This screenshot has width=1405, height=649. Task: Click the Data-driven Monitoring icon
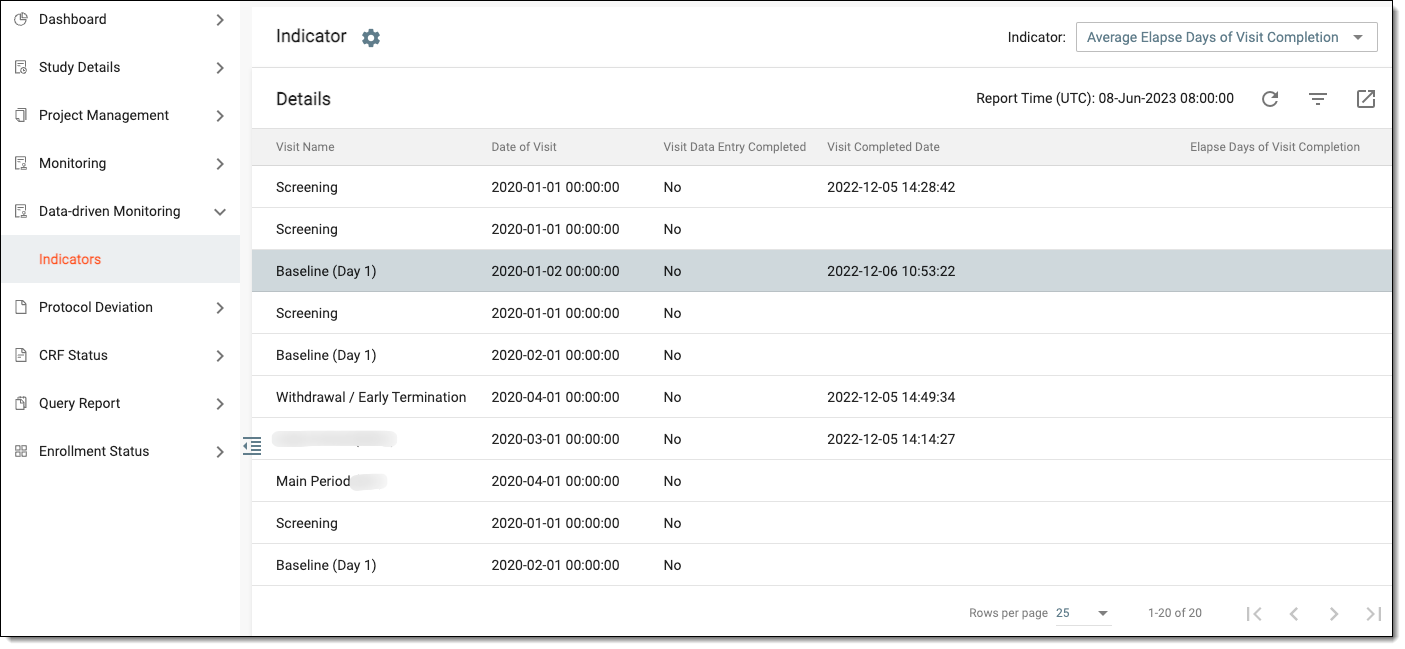pyautogui.click(x=21, y=211)
